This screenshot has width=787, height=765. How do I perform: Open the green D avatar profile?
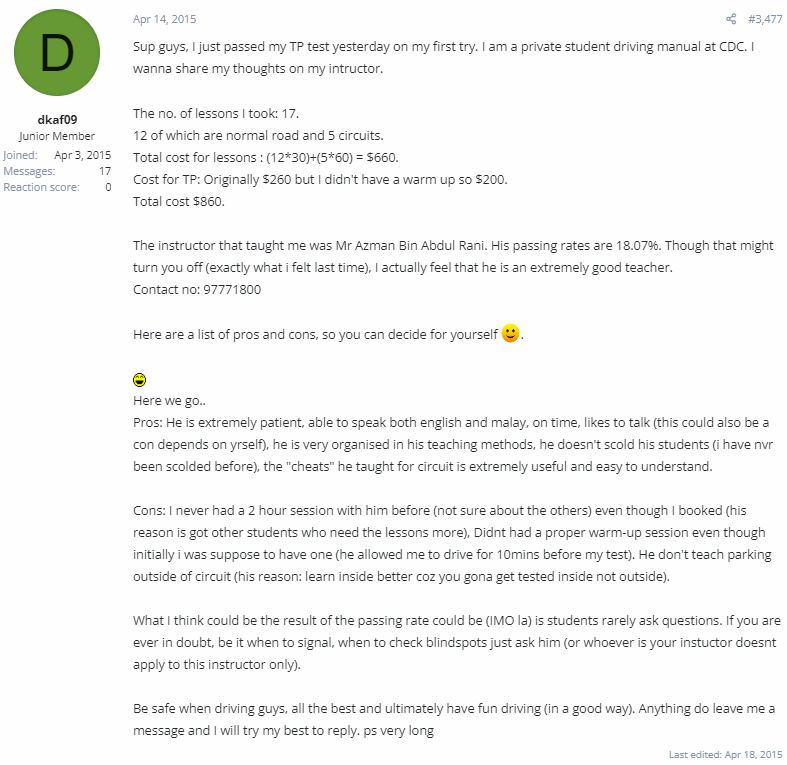57,53
